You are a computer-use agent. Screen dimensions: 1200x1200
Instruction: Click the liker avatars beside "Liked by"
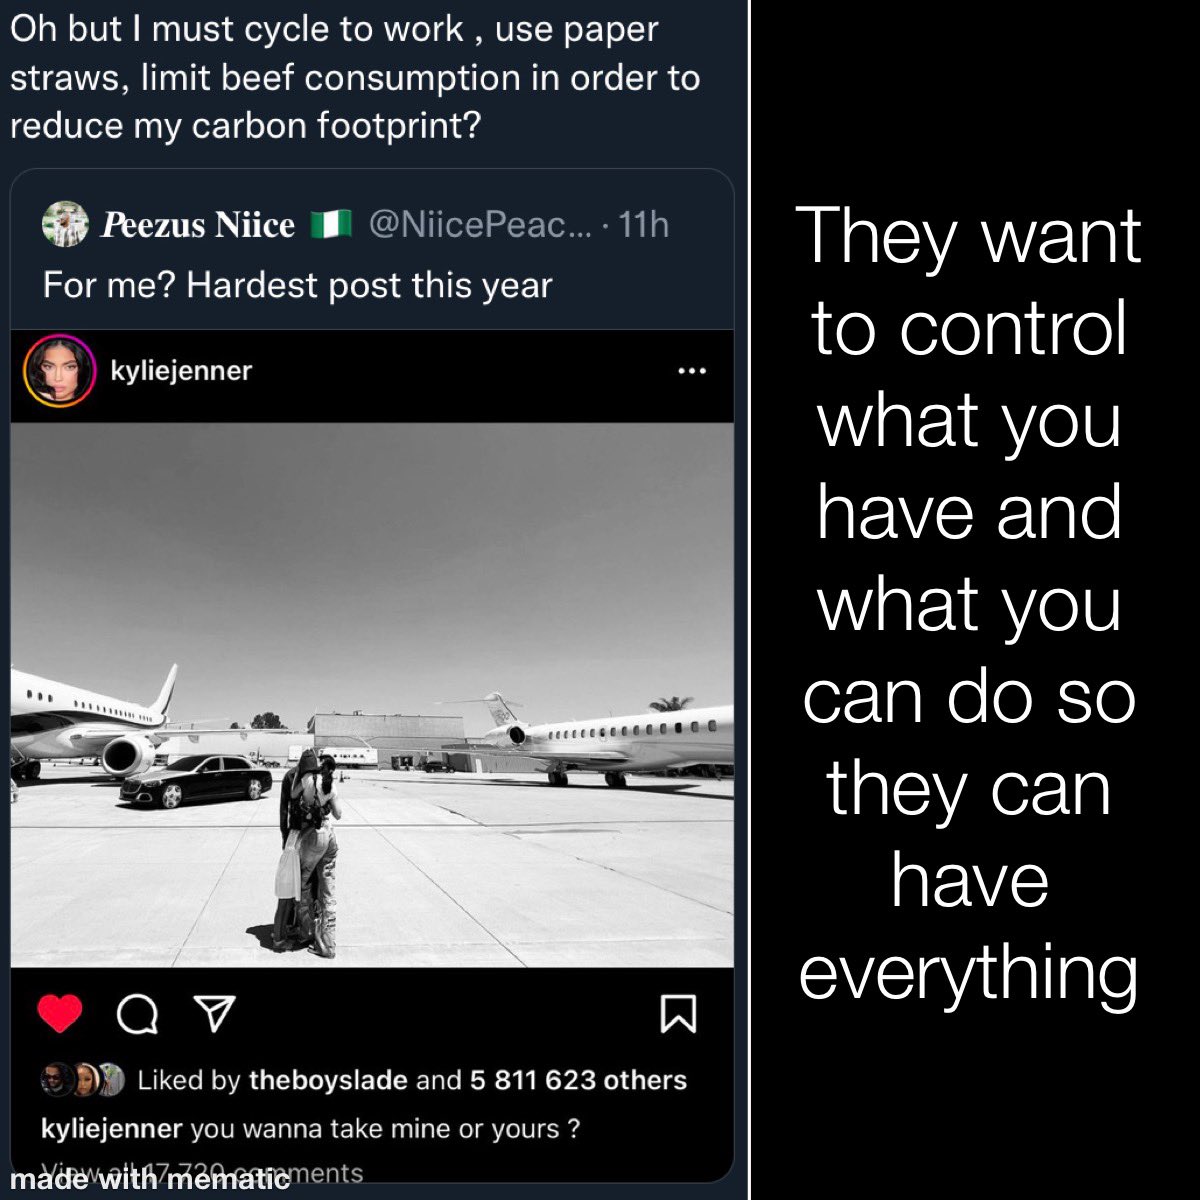click(82, 1080)
